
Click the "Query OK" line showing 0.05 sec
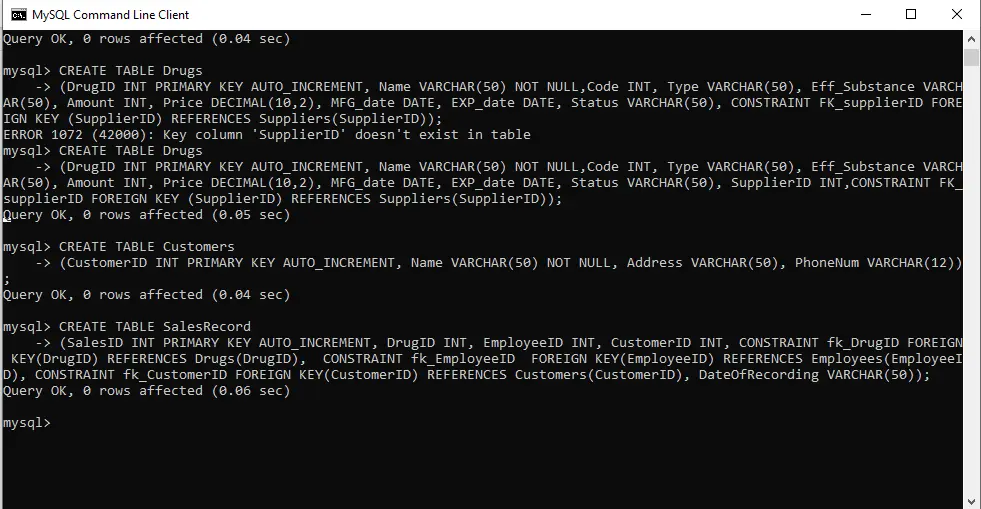[x=147, y=215]
